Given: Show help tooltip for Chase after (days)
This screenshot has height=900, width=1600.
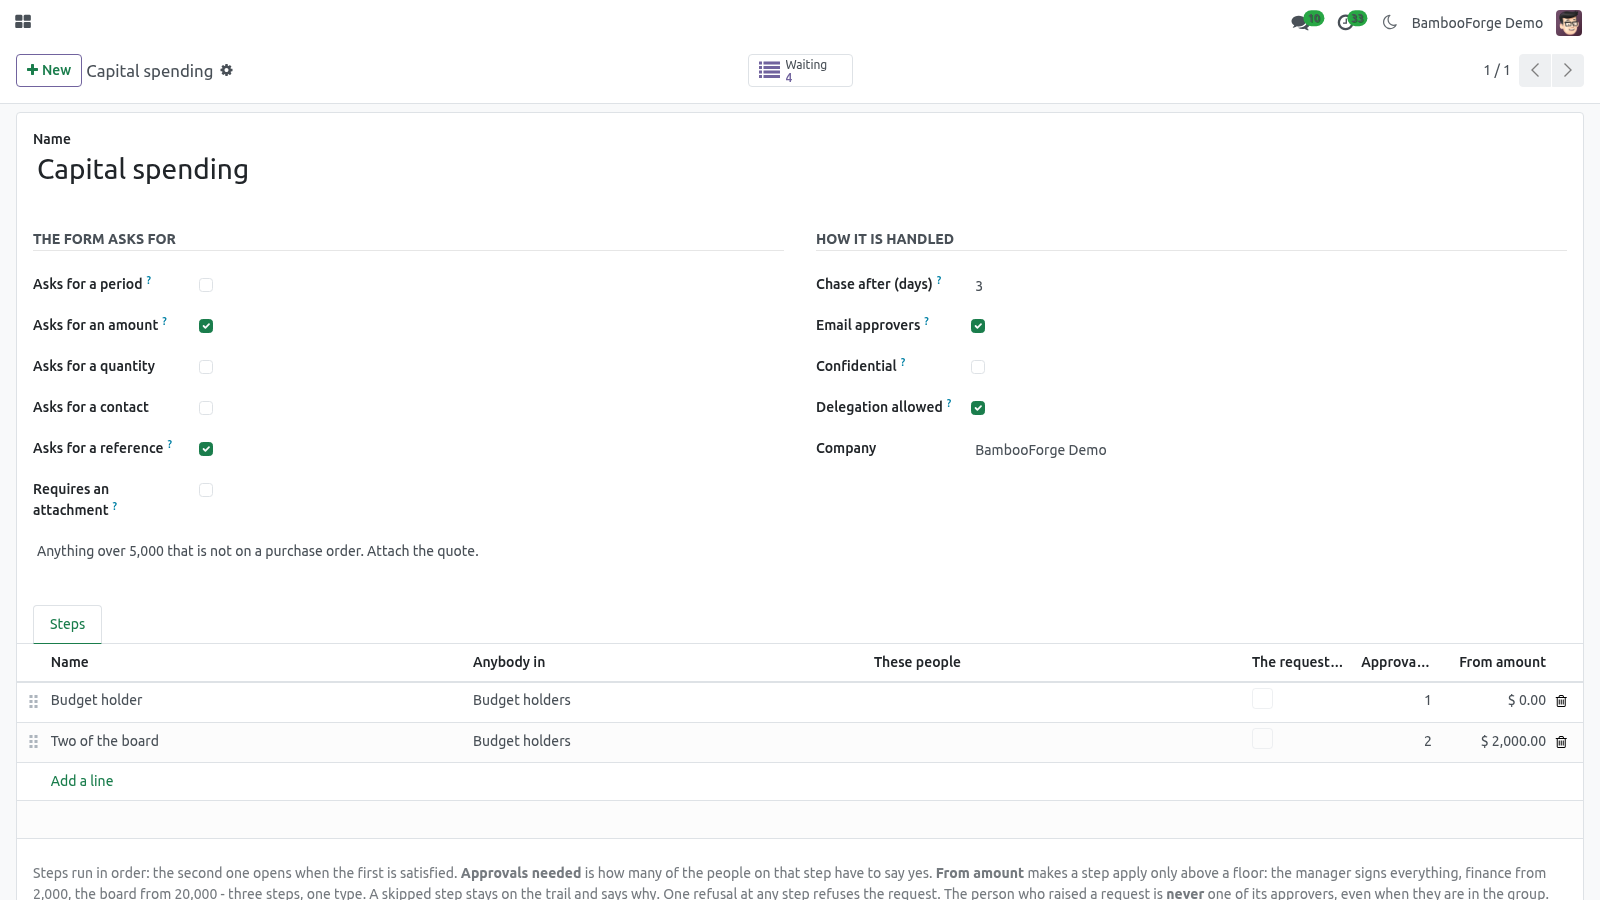Looking at the screenshot, I should point(939,280).
